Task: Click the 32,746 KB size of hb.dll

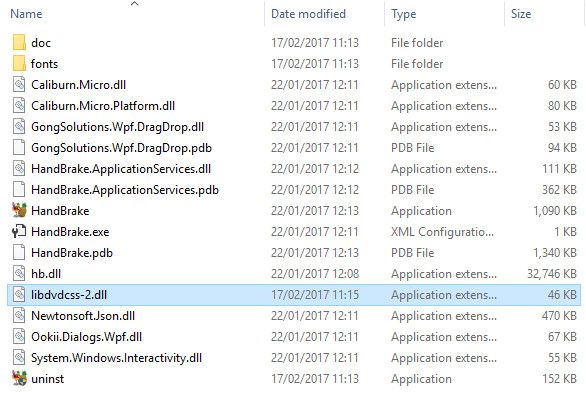Action: [x=552, y=274]
